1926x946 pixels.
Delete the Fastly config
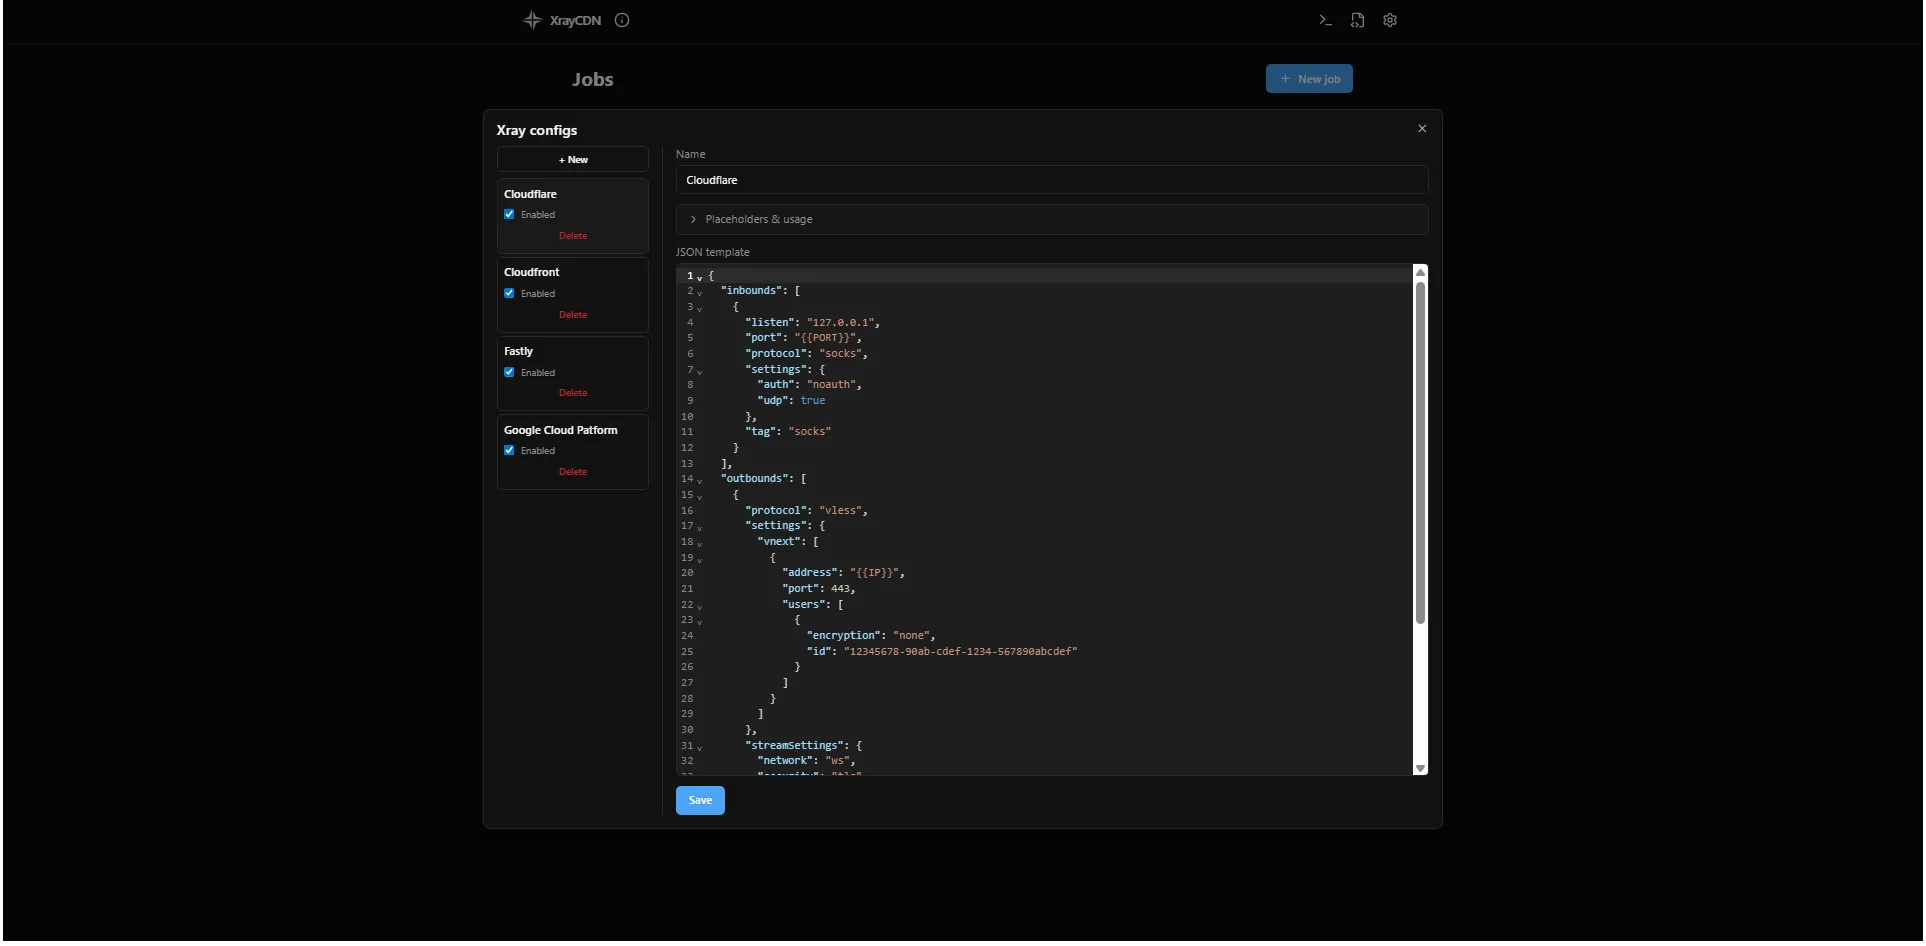[x=573, y=393]
